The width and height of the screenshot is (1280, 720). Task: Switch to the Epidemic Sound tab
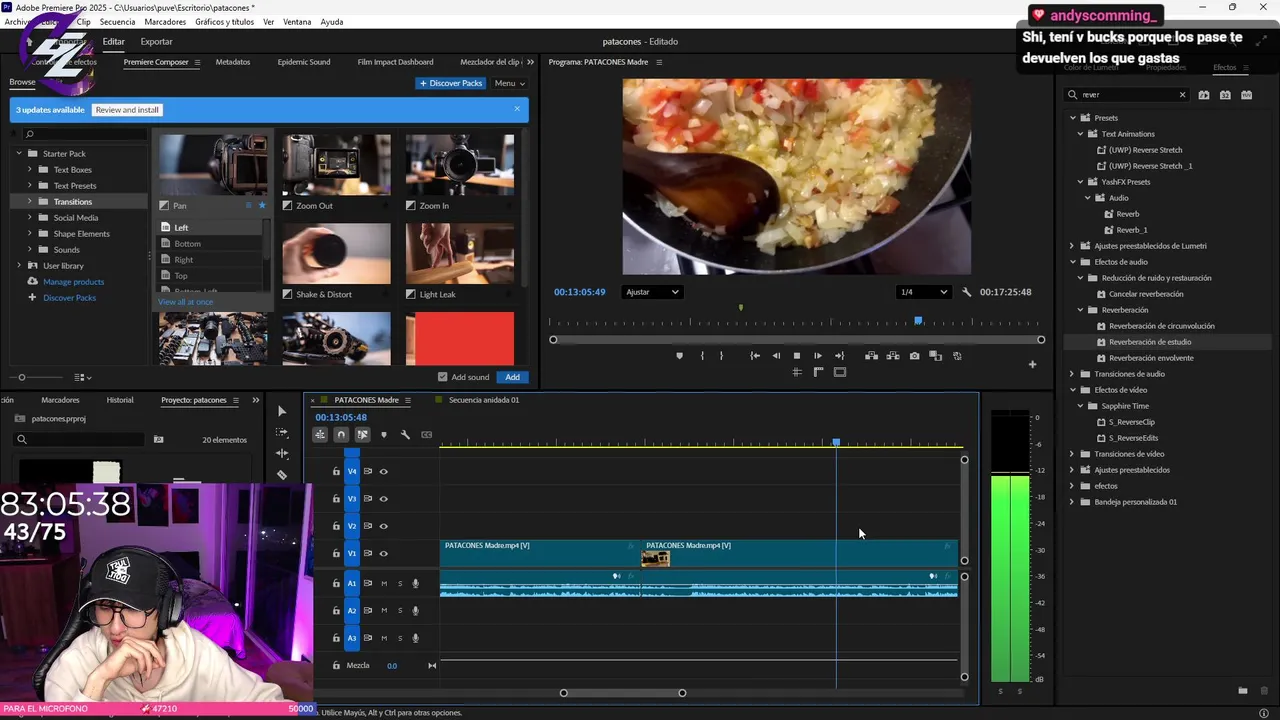tap(304, 62)
